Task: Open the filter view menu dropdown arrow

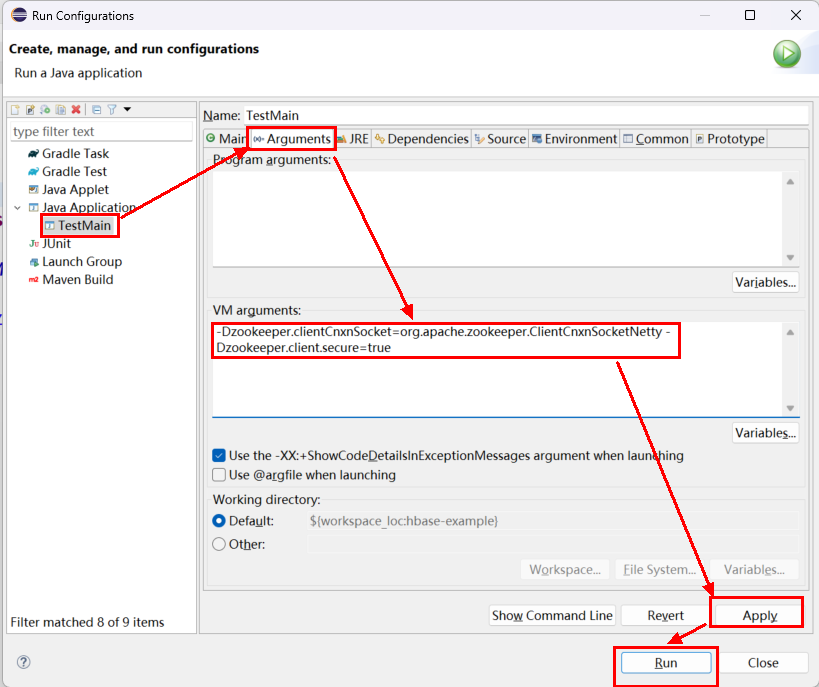Action: click(x=127, y=109)
